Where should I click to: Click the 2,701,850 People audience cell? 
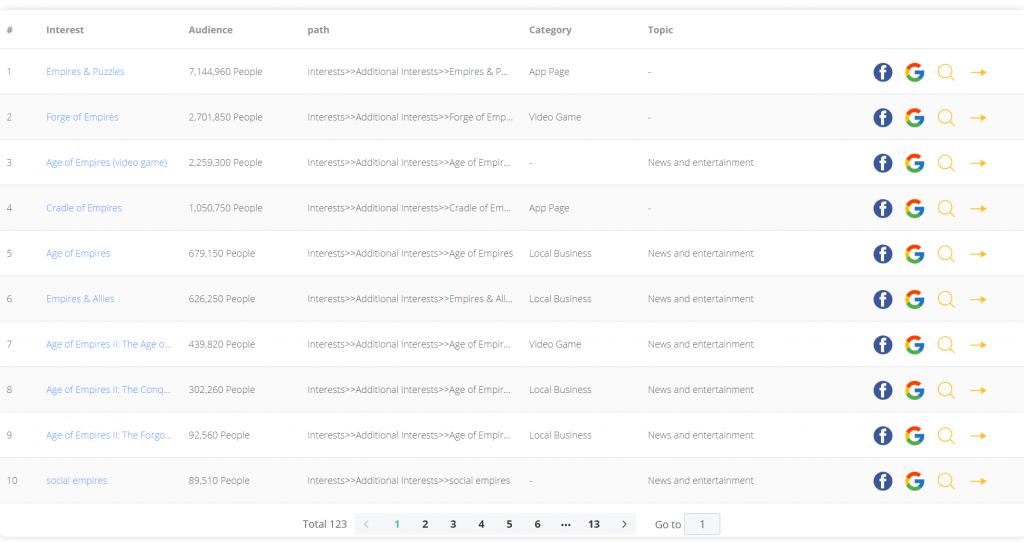point(225,117)
